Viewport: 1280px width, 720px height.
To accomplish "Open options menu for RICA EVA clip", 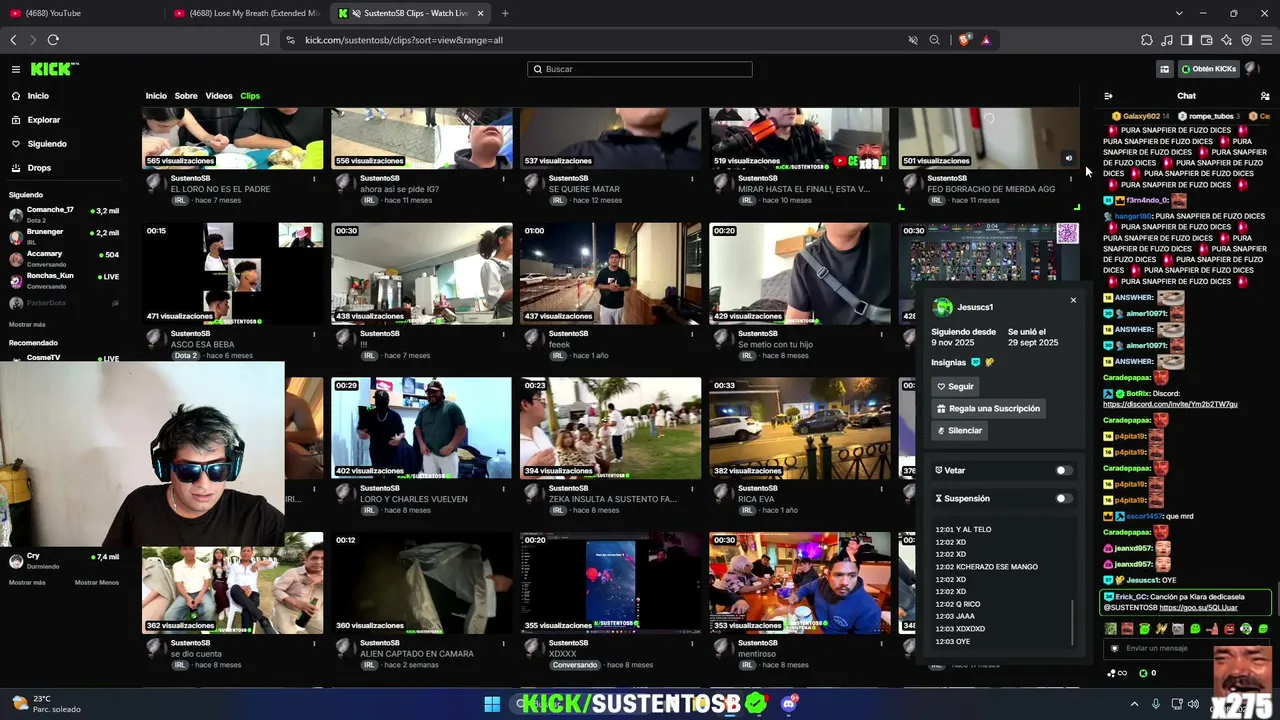I will (881, 489).
